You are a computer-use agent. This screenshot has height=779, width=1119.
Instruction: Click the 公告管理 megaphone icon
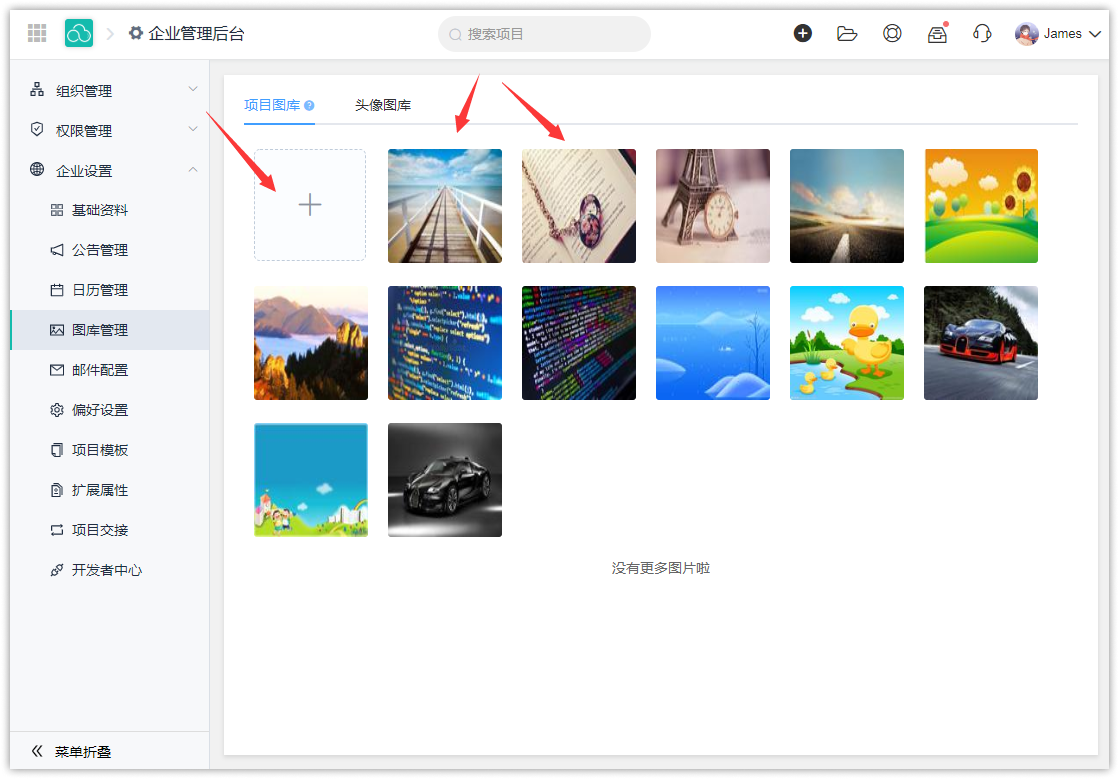pos(57,250)
